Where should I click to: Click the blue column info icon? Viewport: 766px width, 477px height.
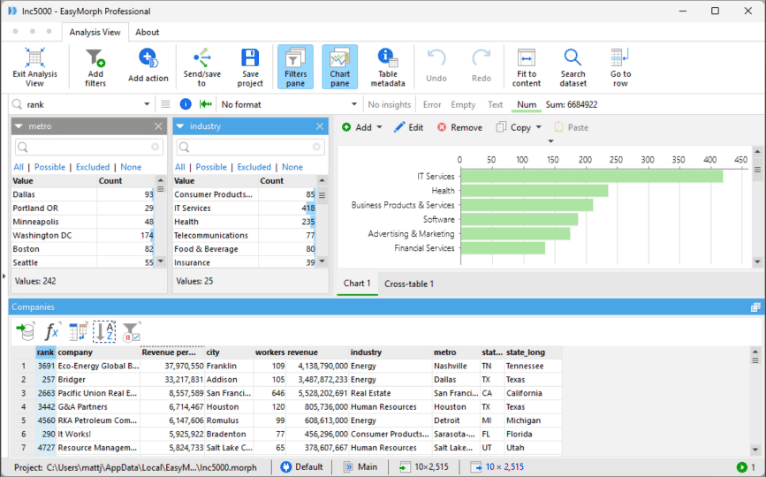tap(185, 104)
